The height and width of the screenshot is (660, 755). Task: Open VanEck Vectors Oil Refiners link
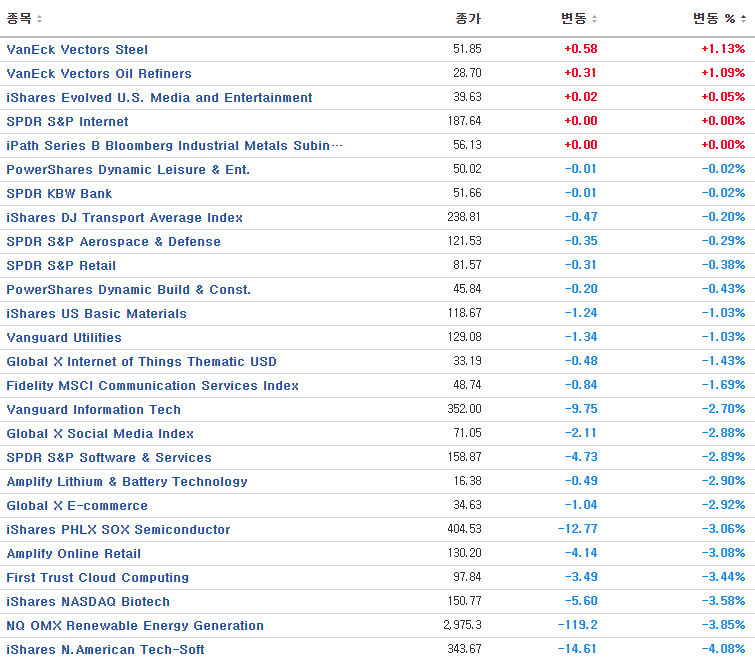tap(99, 74)
